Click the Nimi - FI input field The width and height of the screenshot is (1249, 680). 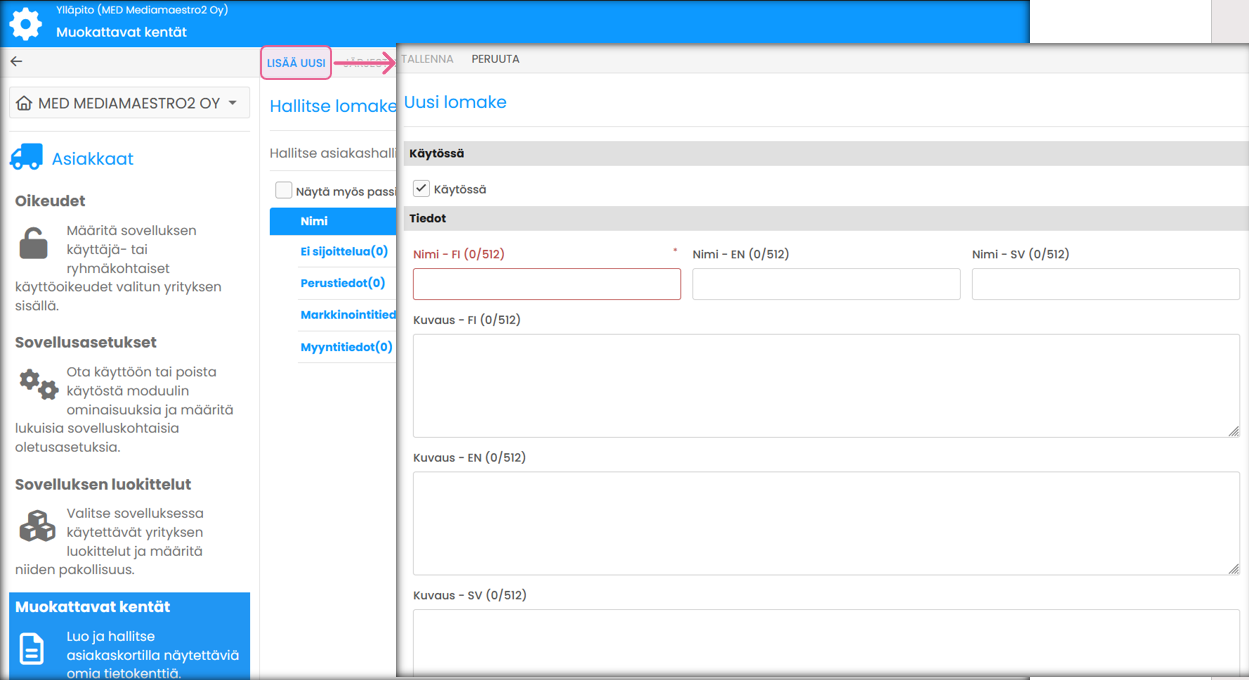(x=546, y=284)
